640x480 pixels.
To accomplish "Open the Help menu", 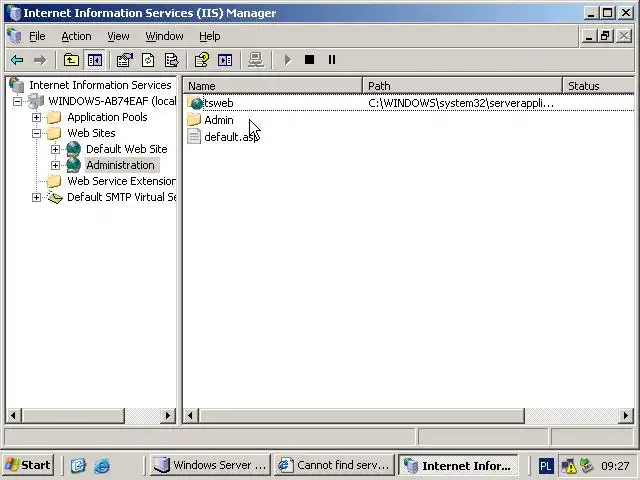I will [x=210, y=36].
